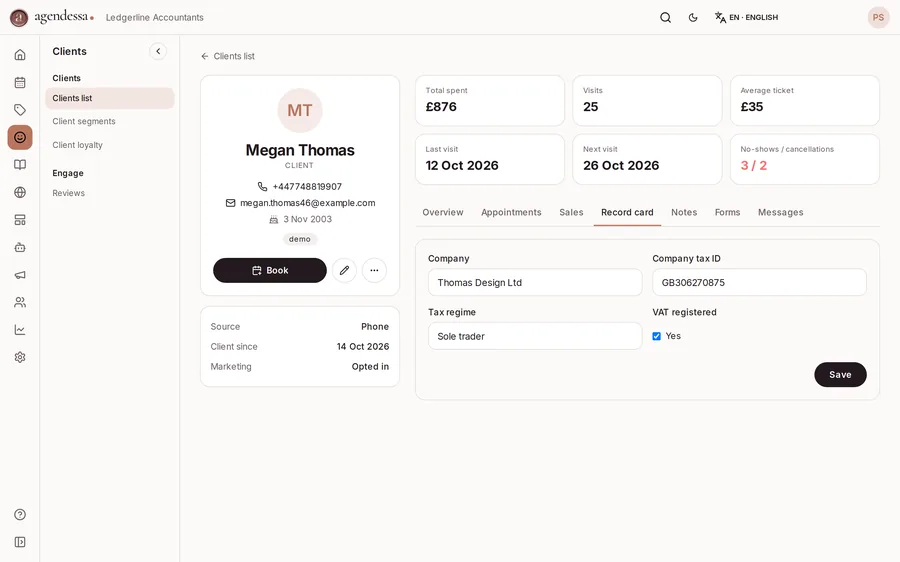Viewport: 900px width, 562px height.
Task: Open the globe icon in sidebar
Action: [20, 192]
